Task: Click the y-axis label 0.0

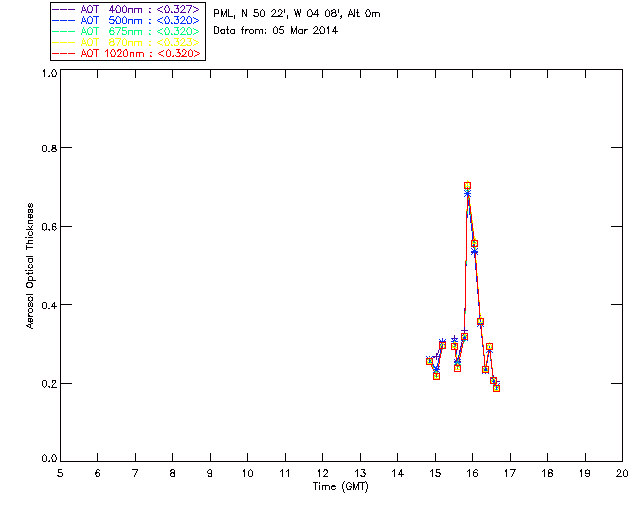Action: 49,459
